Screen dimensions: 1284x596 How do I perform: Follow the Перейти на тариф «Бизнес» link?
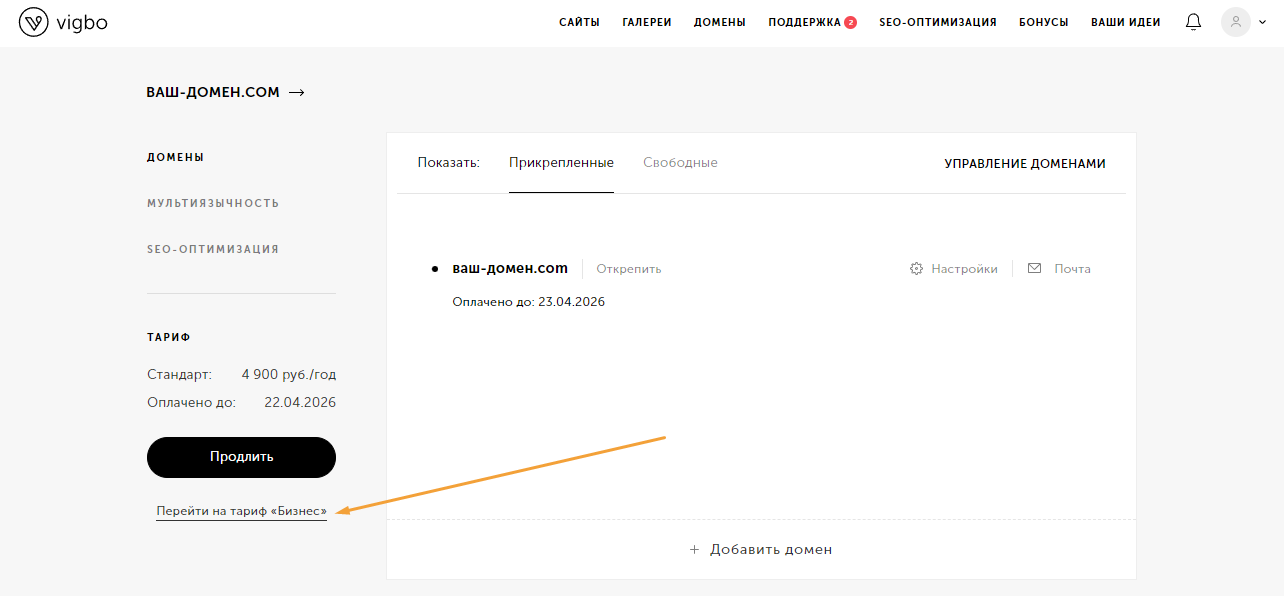pos(241,511)
